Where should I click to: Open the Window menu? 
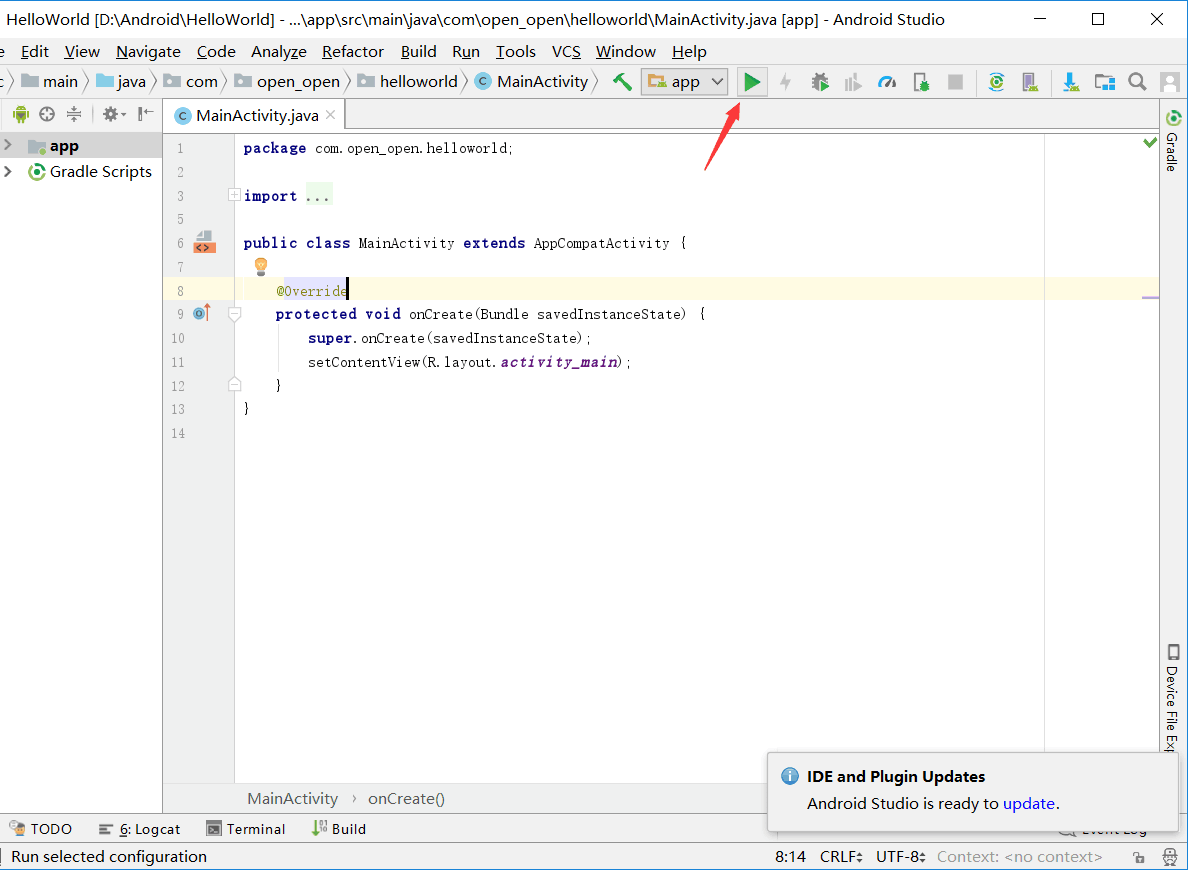click(x=626, y=52)
